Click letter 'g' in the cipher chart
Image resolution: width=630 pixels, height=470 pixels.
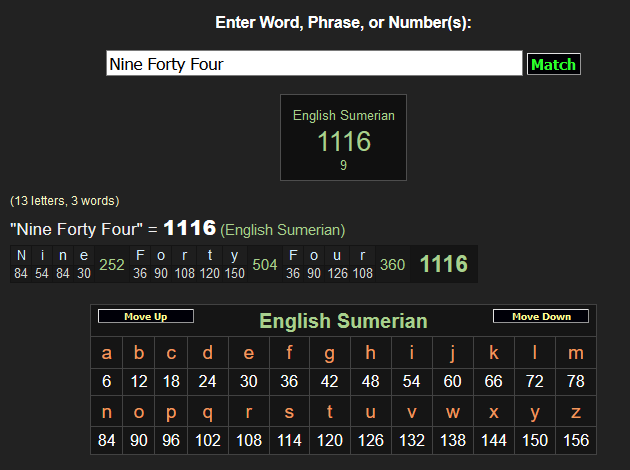[x=329, y=352]
